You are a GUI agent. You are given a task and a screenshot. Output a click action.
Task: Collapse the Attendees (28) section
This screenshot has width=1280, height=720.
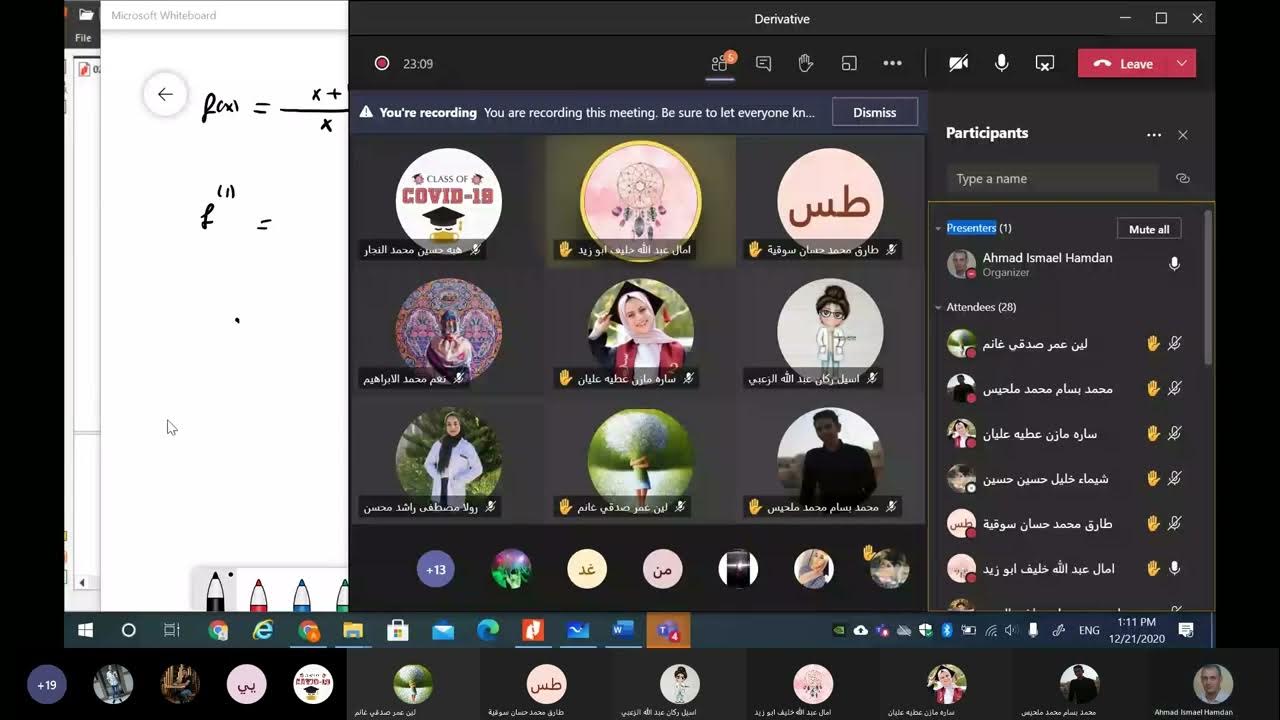click(x=938, y=307)
